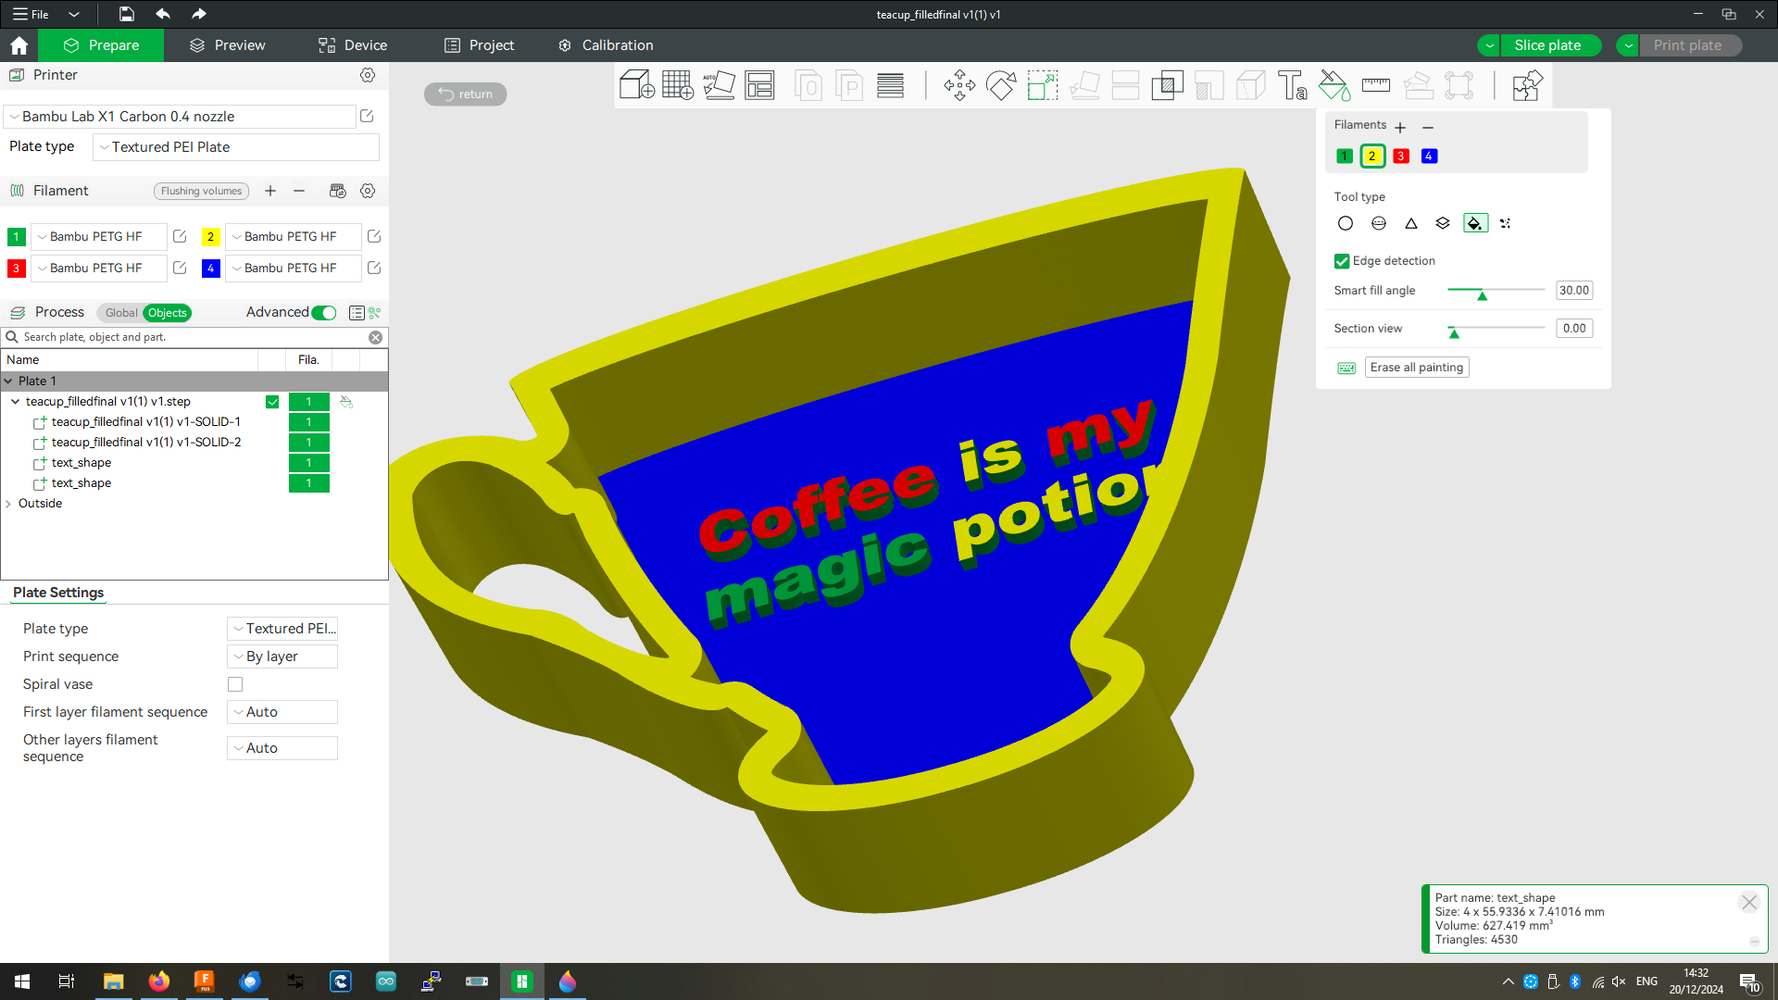The height and width of the screenshot is (1000, 1778).
Task: Select the Gap fill tool type
Action: (x=1505, y=223)
